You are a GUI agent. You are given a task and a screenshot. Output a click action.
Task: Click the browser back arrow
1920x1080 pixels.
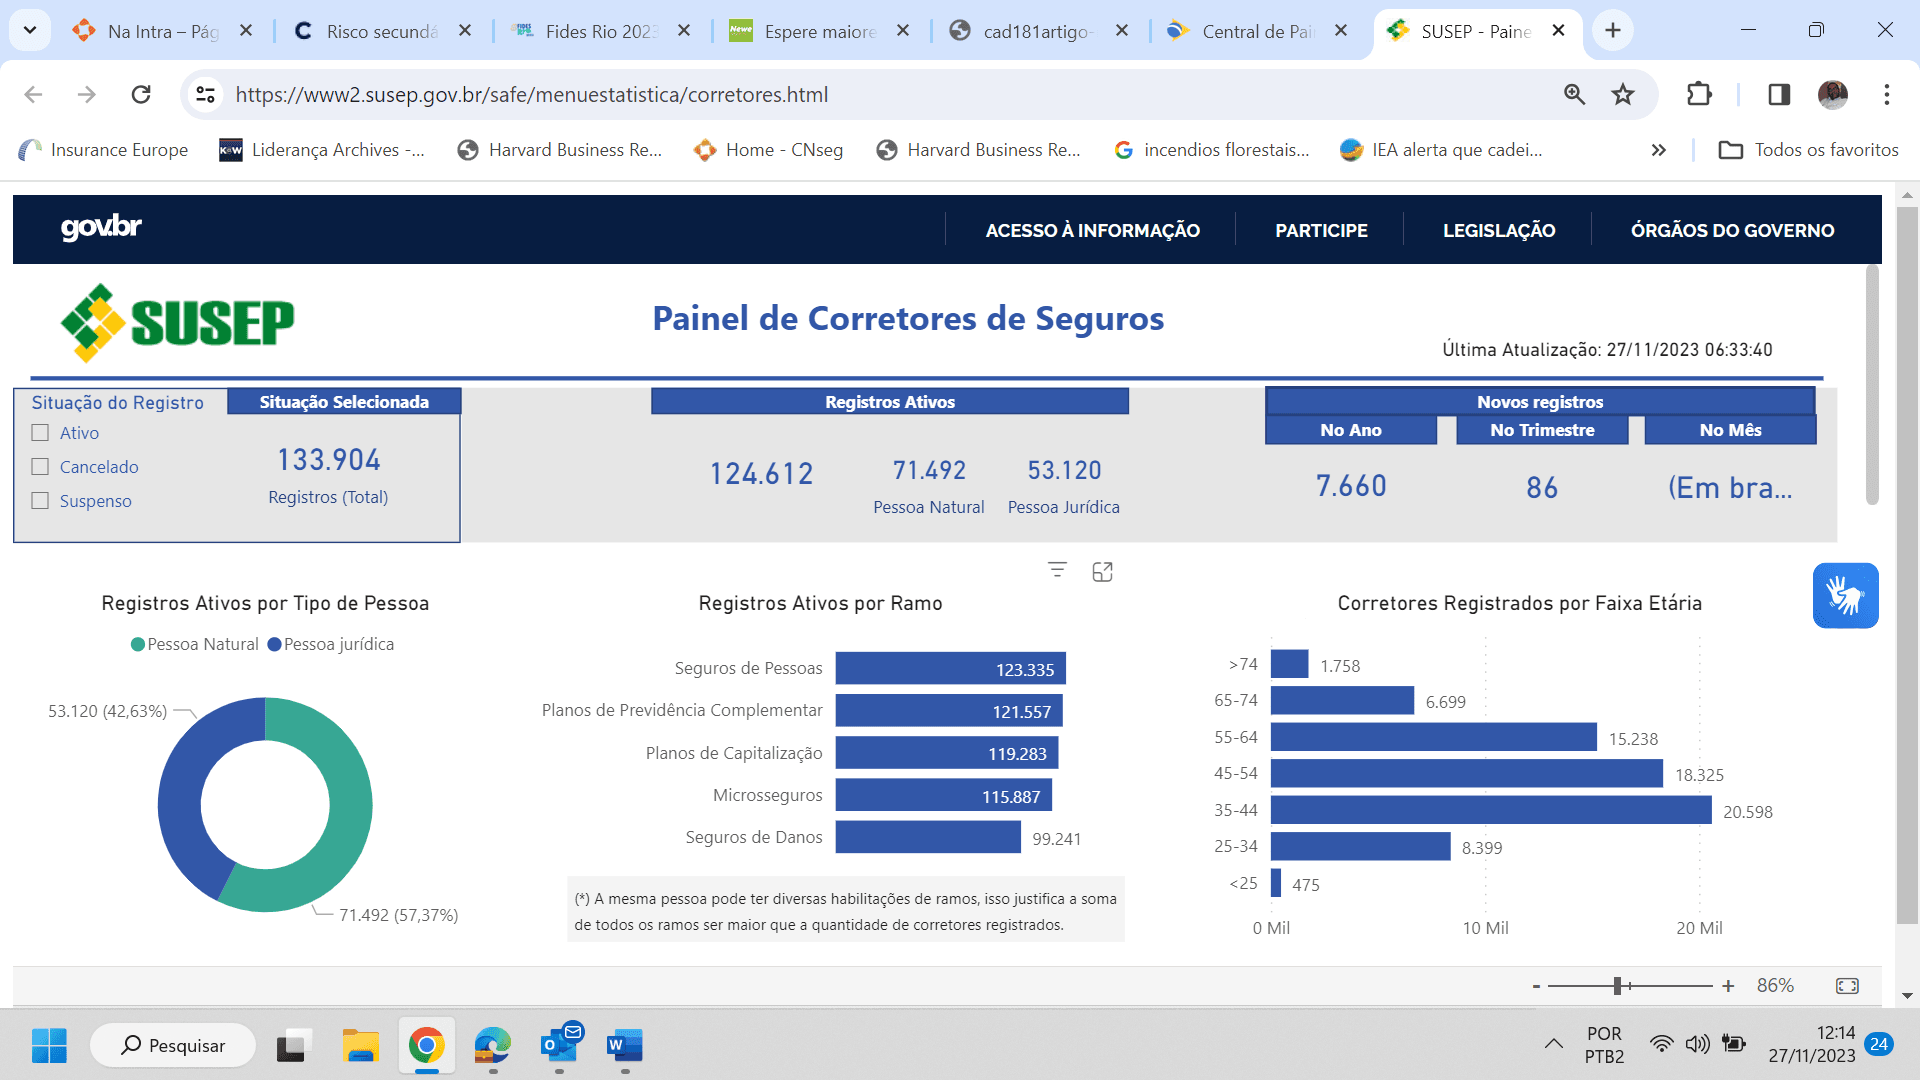pos(33,94)
